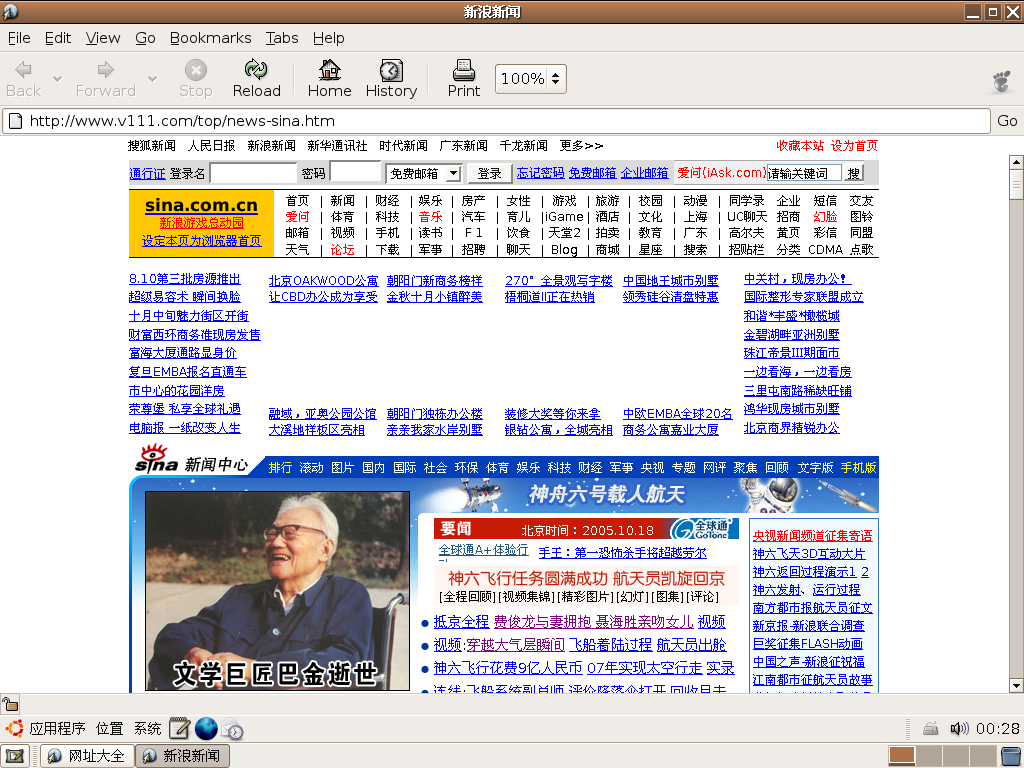This screenshot has height=768, width=1024.
Task: Open the 位置 panel menu
Action: point(109,728)
